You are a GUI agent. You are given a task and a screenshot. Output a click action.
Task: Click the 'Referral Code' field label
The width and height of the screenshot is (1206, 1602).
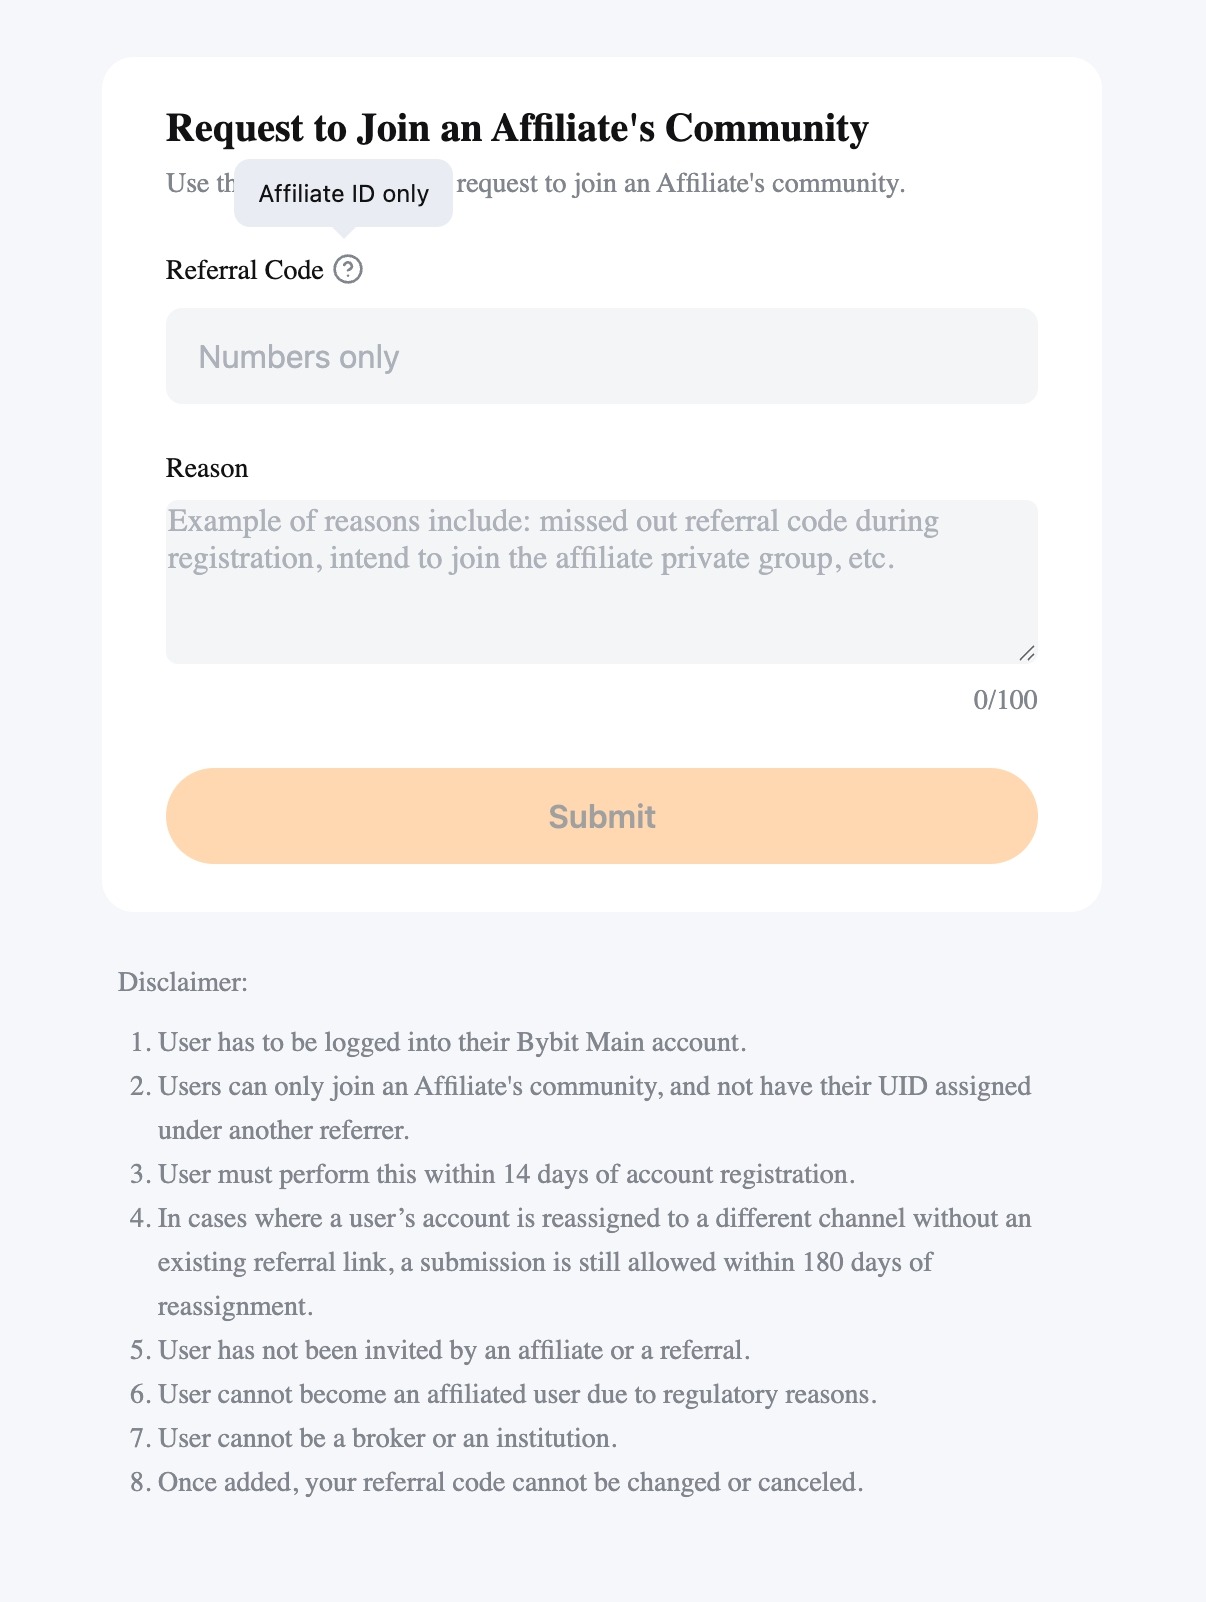coord(245,270)
